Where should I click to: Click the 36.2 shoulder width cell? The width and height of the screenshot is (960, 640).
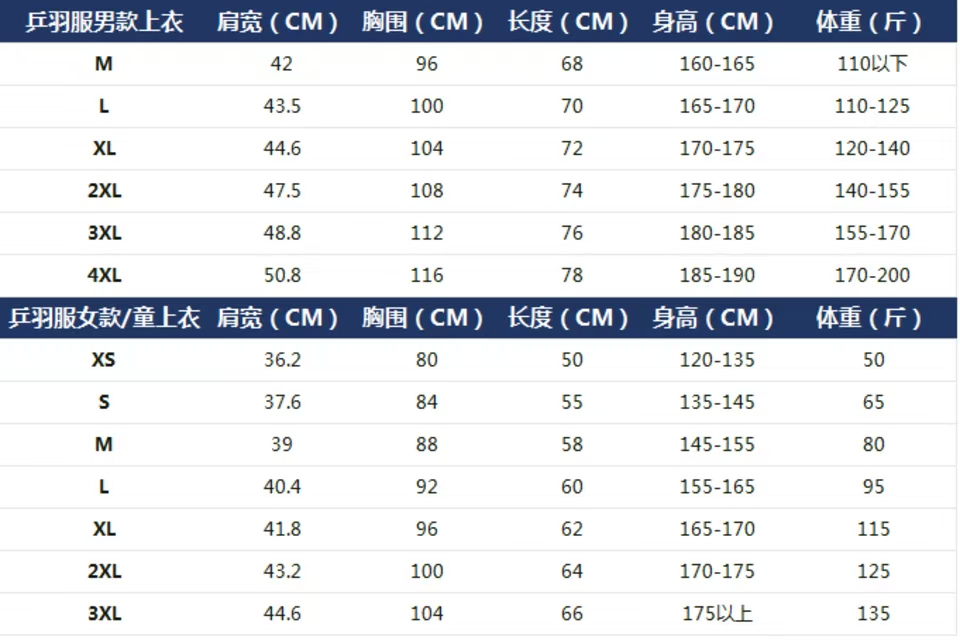click(x=282, y=360)
